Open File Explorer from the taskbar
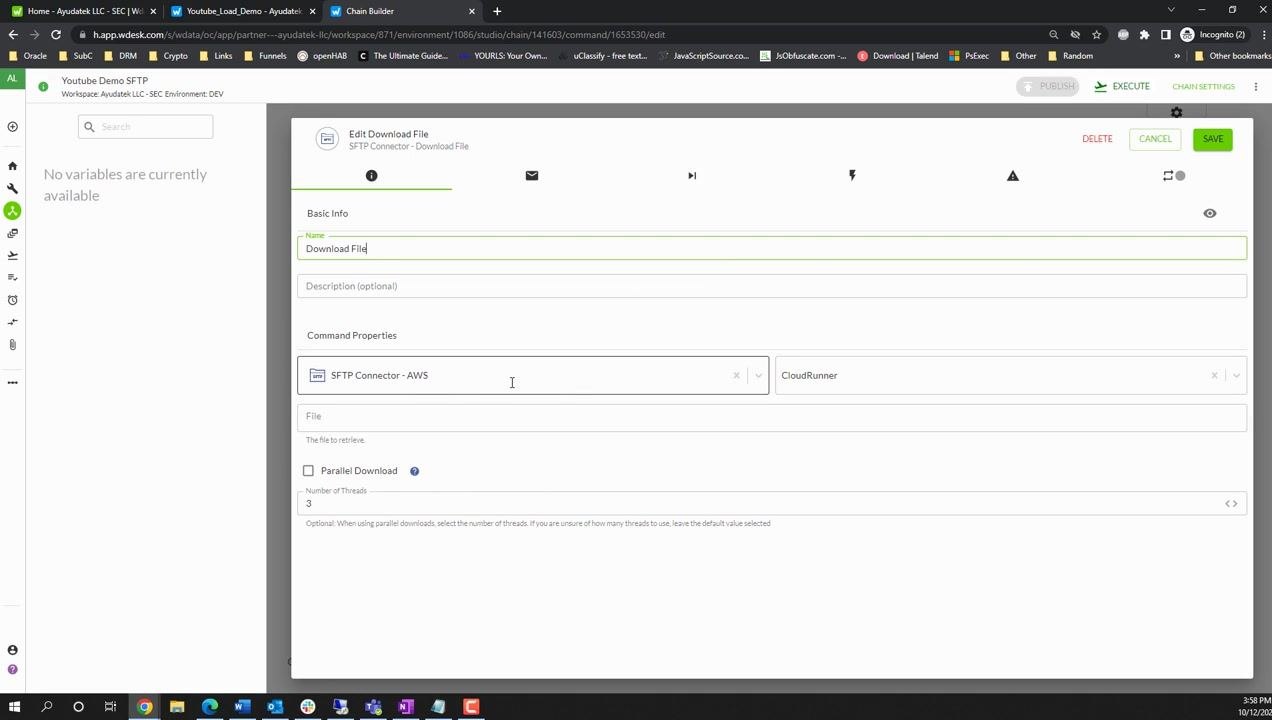This screenshot has height=720, width=1272. (x=177, y=707)
